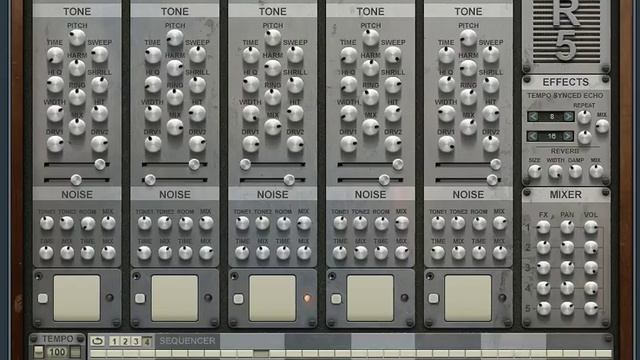Switch to sequencer pattern 2
640x360 pixels.
[125, 341]
